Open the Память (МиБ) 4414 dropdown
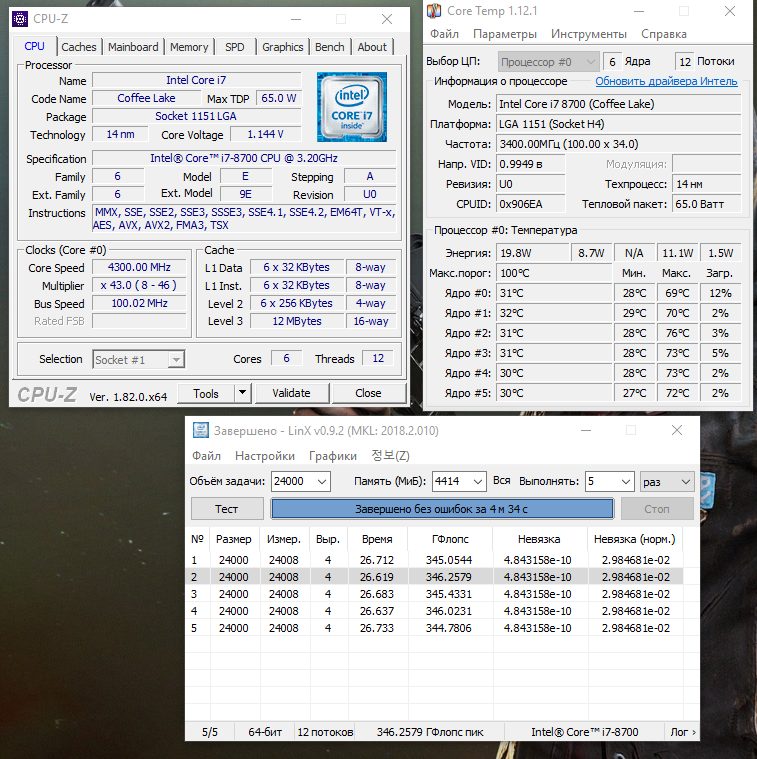Screen dimensions: 757x759 click(x=459, y=481)
